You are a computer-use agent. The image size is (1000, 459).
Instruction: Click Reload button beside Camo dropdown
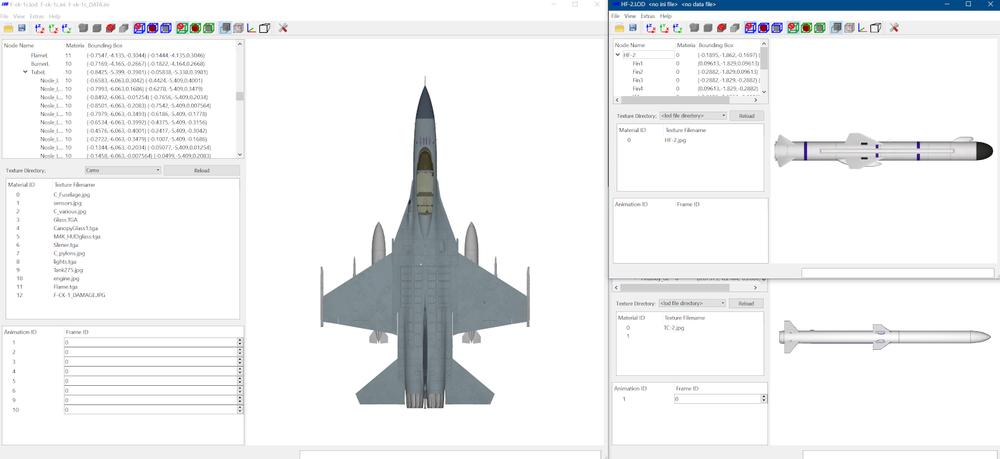pyautogui.click(x=202, y=170)
